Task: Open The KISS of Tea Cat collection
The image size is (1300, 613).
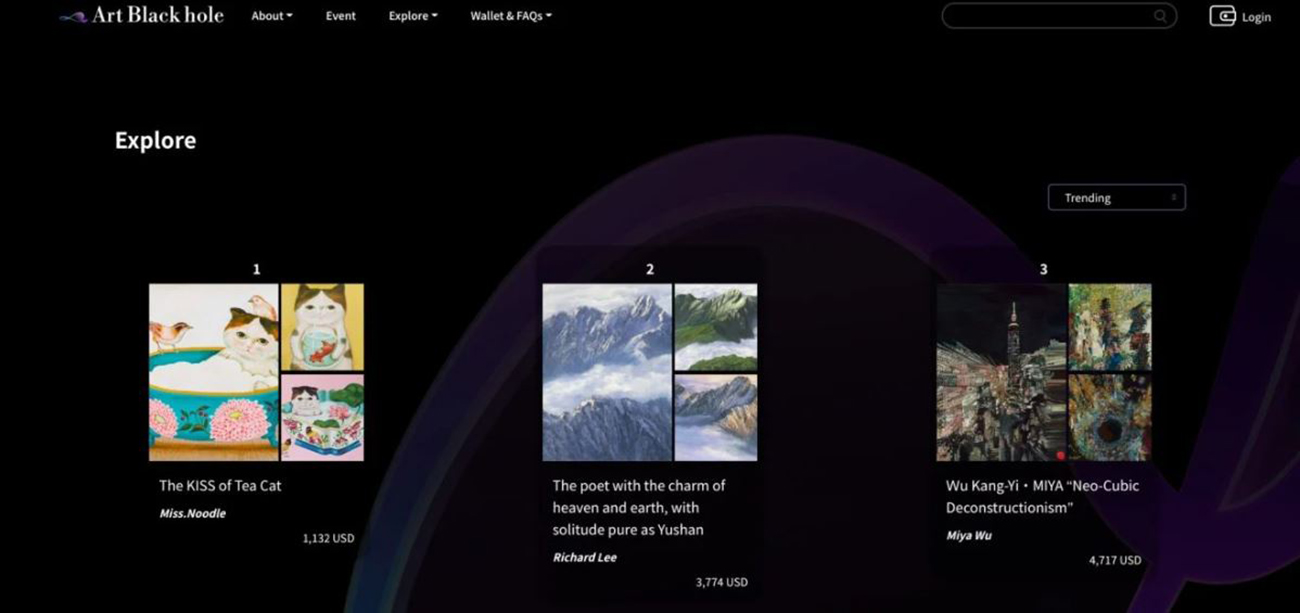Action: click(x=220, y=486)
